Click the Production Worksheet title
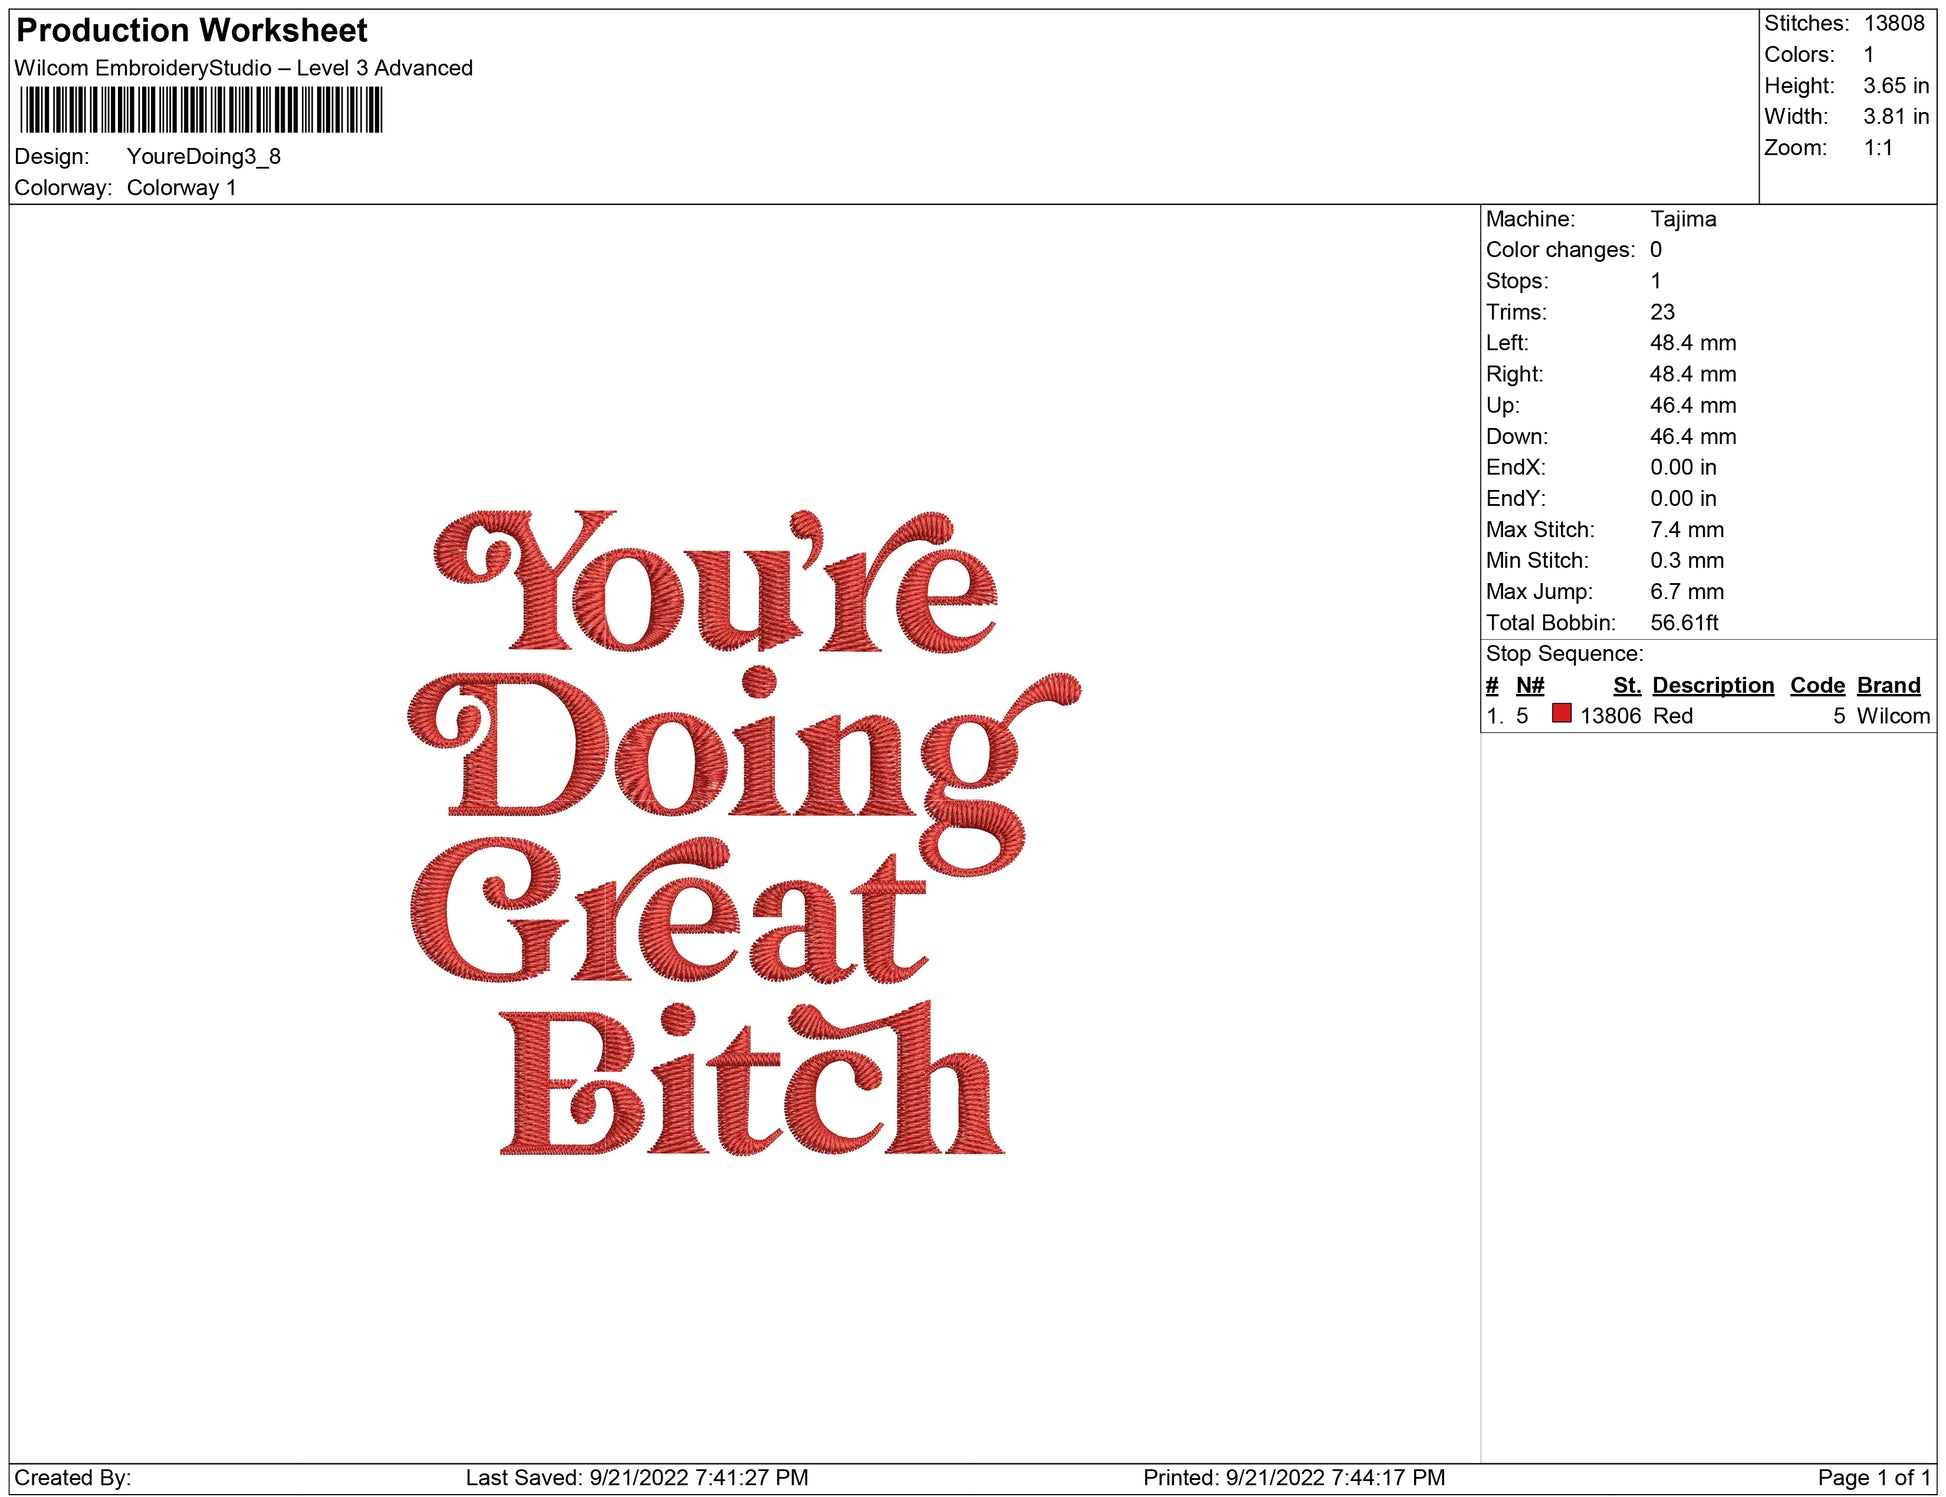Viewport: 1946px width, 1497px height. [x=192, y=31]
